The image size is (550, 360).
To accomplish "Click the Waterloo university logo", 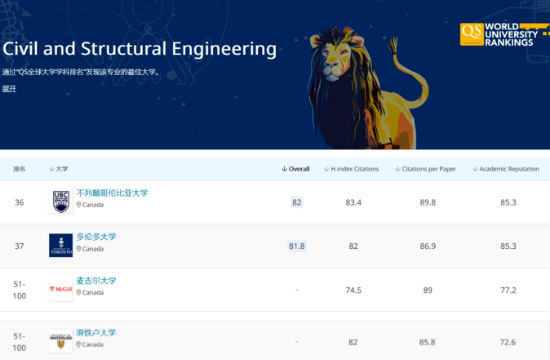I will [x=61, y=341].
